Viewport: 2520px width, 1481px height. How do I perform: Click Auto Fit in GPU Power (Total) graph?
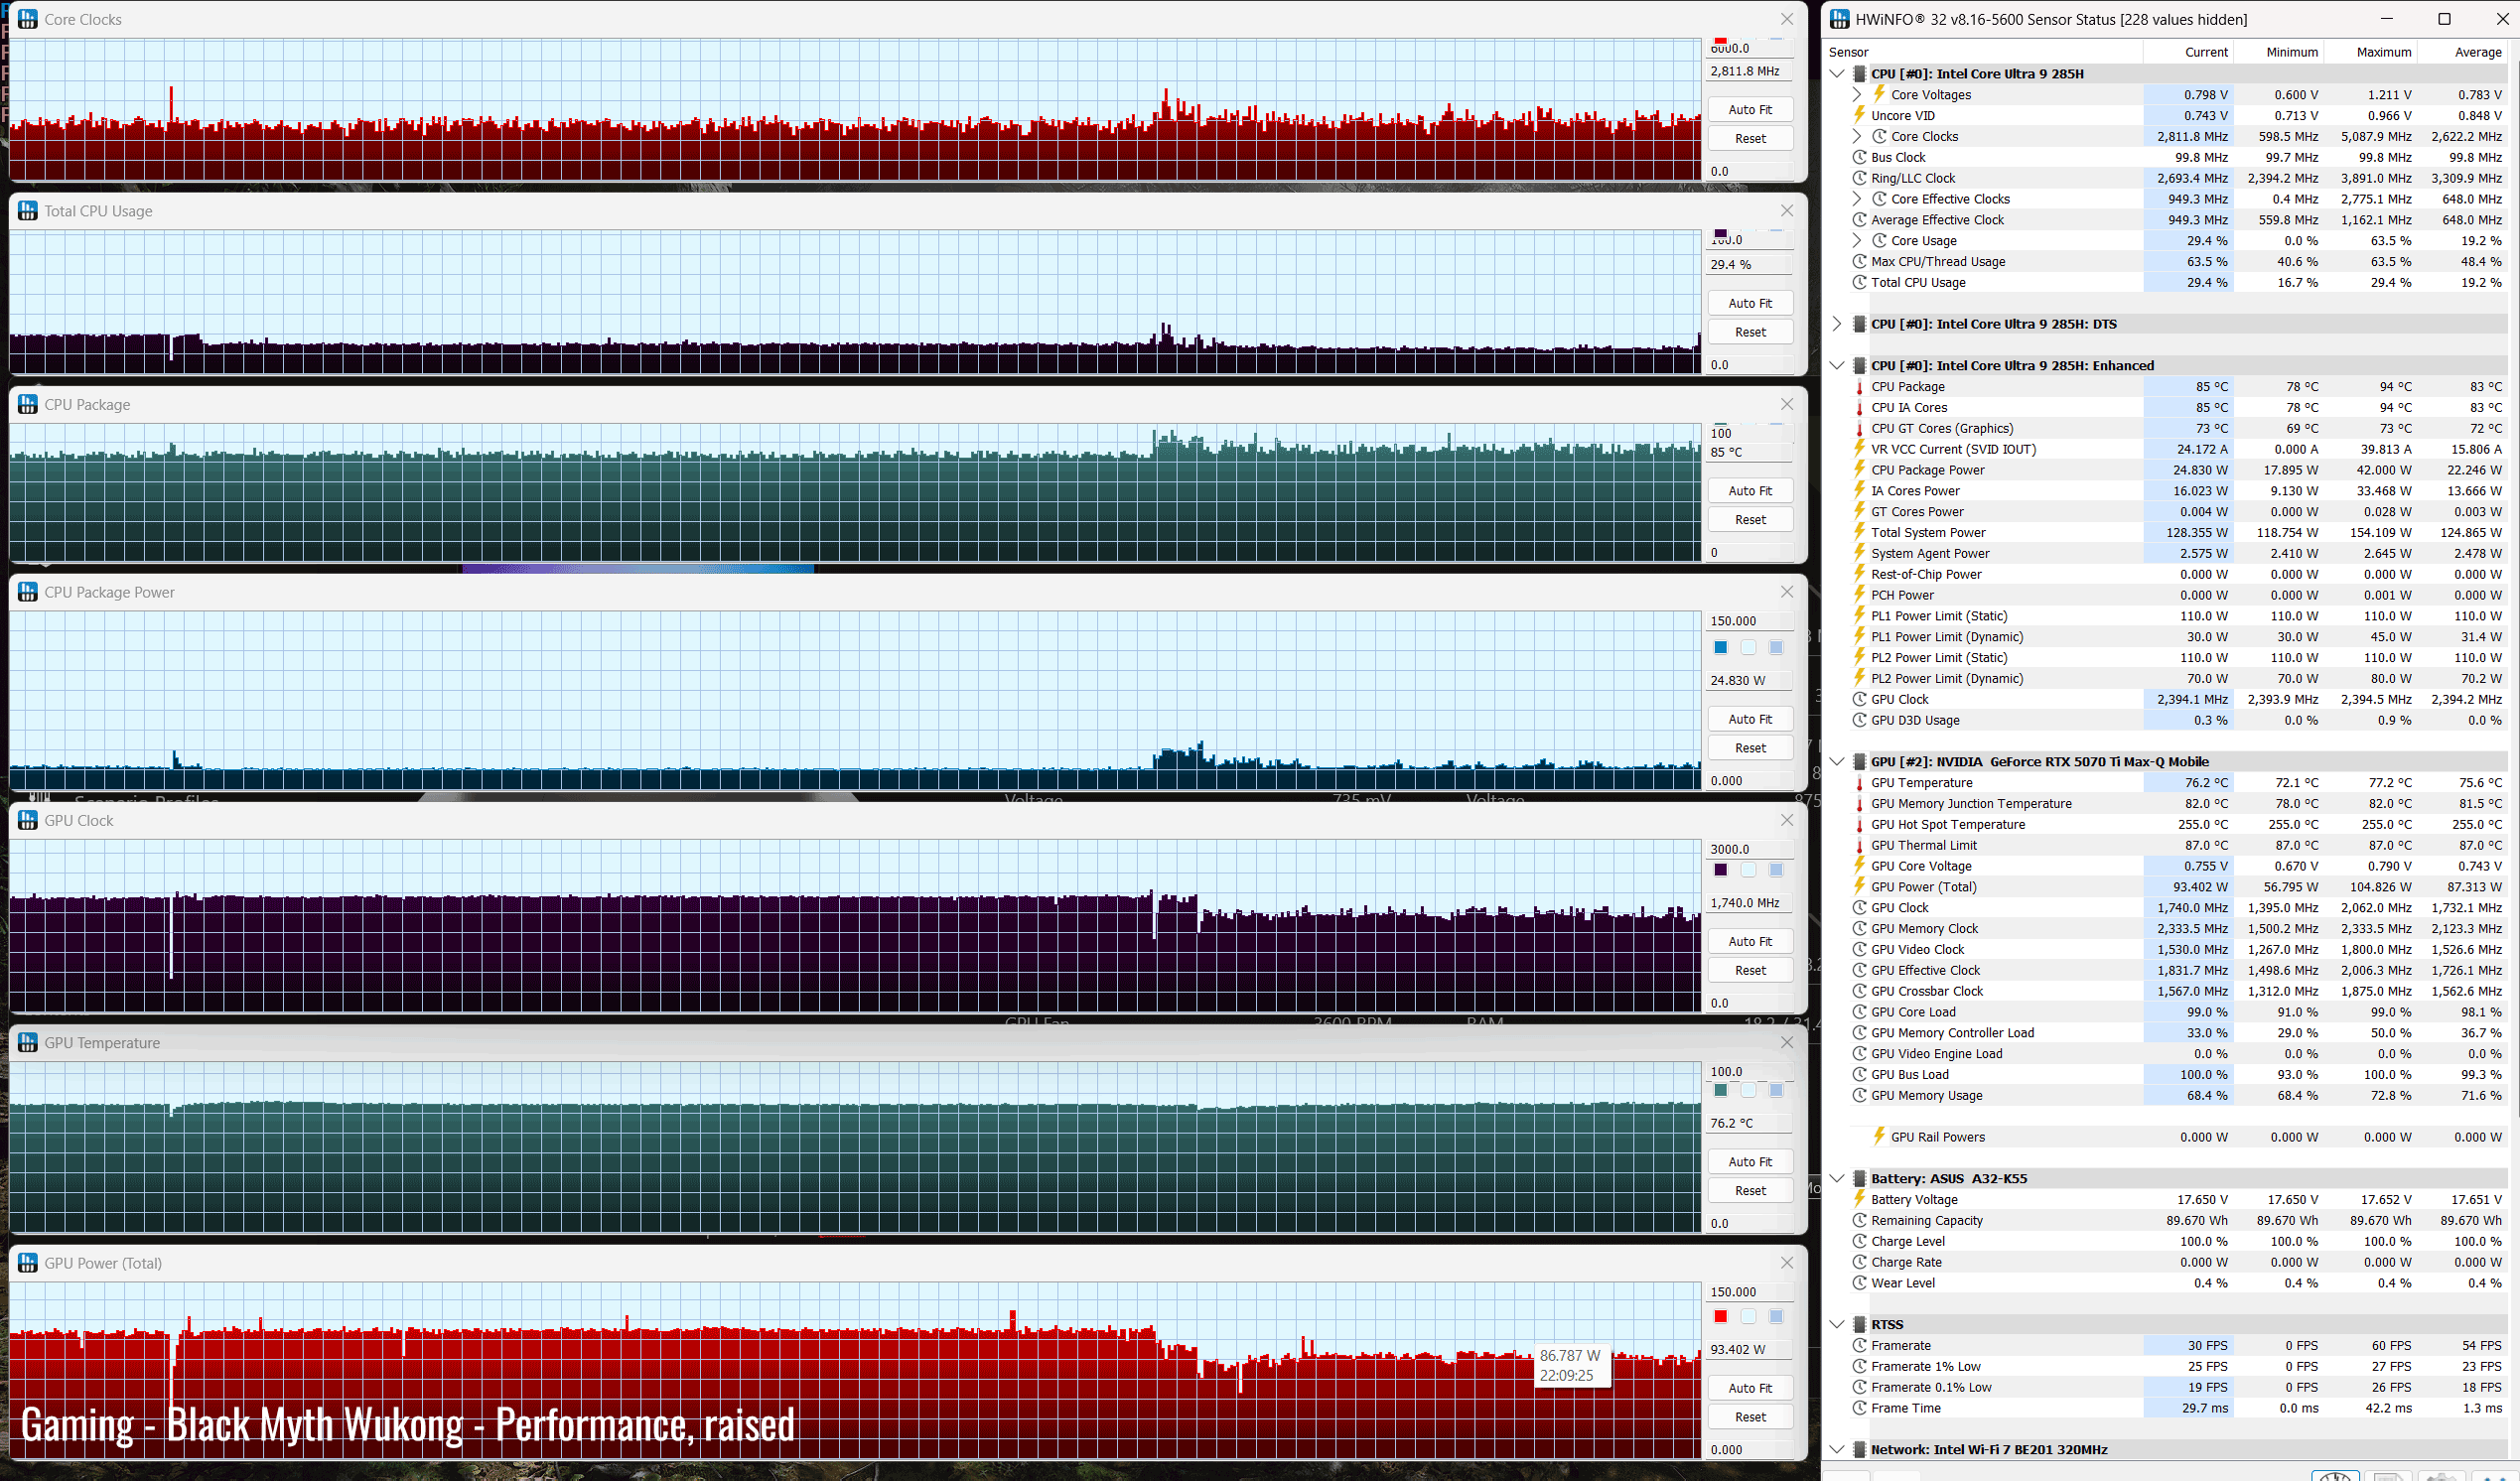point(1749,1388)
